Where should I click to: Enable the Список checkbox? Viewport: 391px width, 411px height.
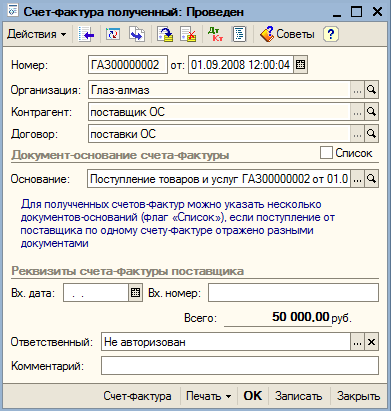tap(326, 153)
